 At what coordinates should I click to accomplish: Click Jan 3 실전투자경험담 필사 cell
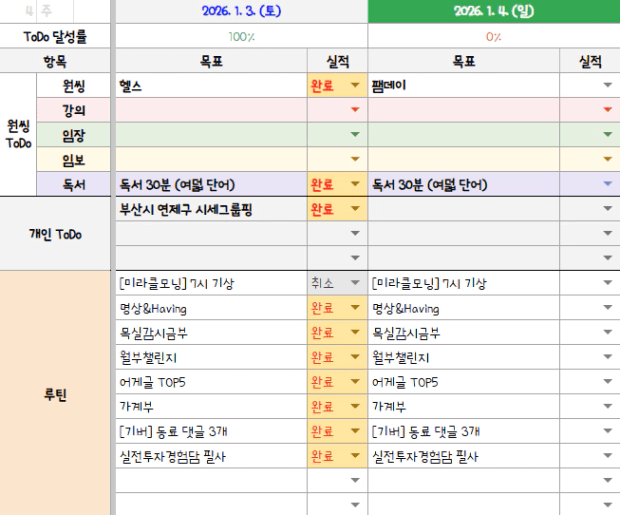click(211, 456)
